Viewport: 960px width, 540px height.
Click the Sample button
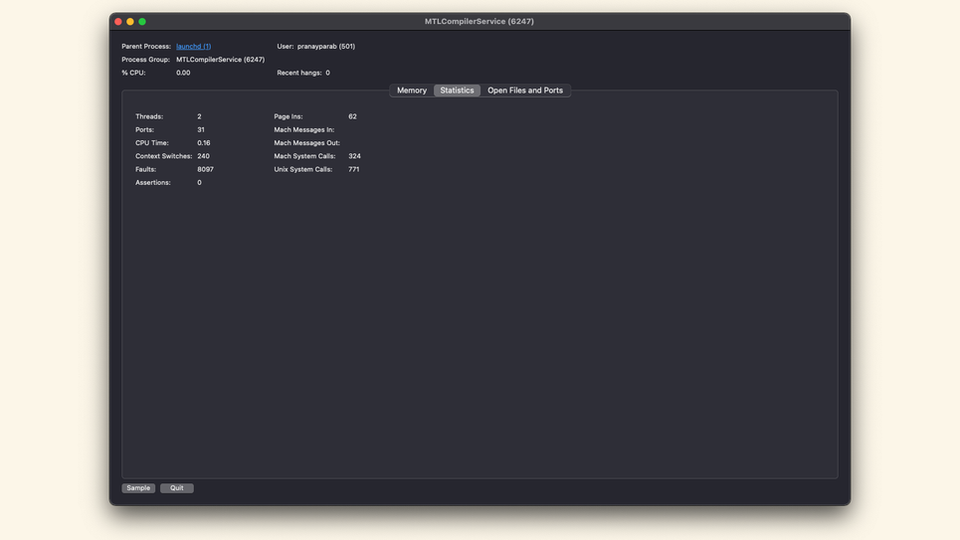click(x=138, y=488)
